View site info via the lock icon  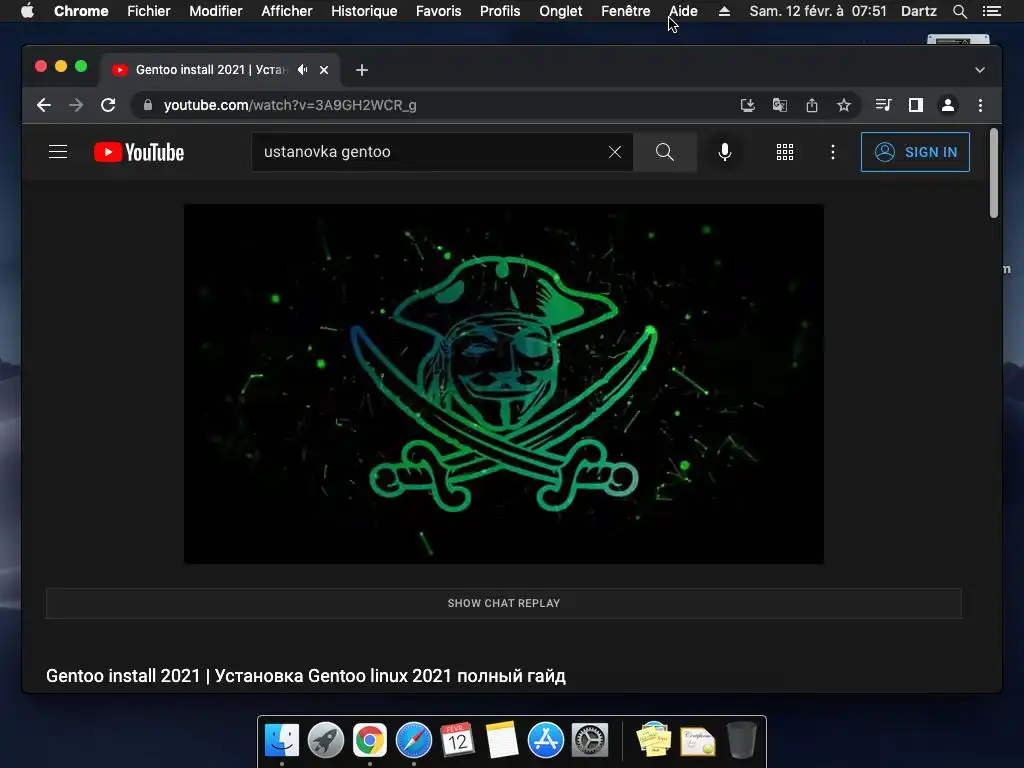click(x=148, y=105)
